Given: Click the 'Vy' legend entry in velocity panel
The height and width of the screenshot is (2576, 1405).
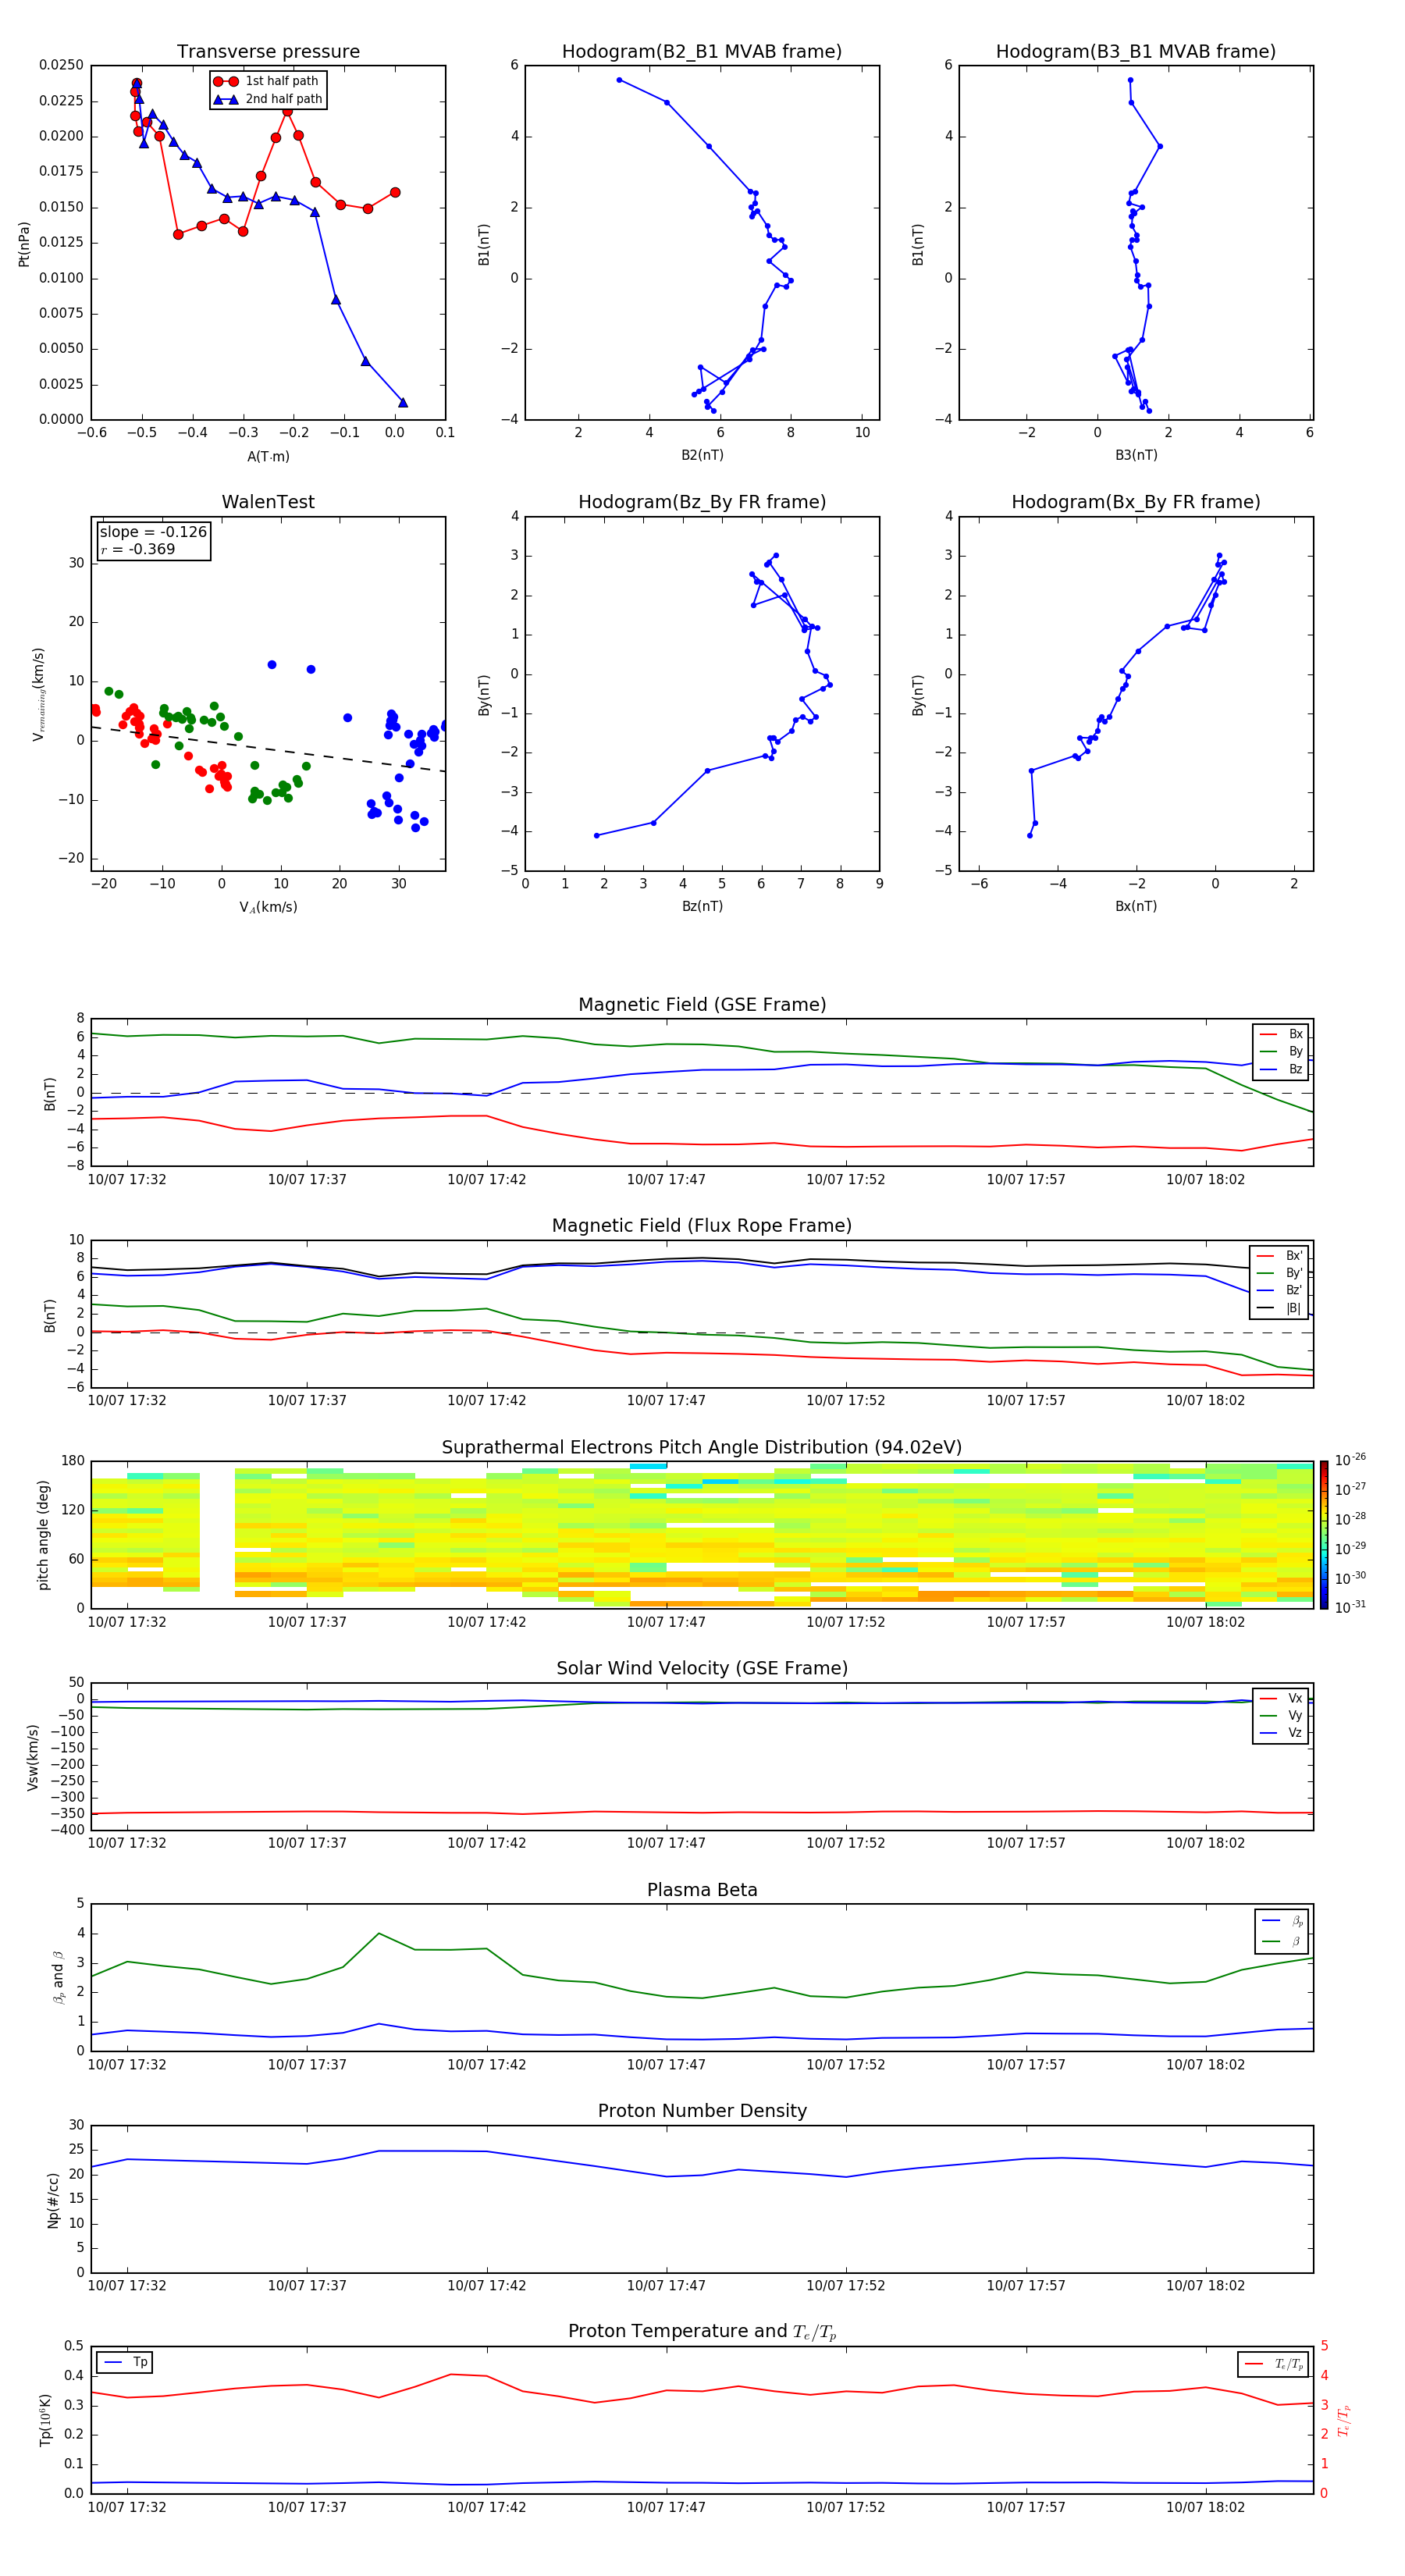Looking at the screenshot, I should 1281,1716.
